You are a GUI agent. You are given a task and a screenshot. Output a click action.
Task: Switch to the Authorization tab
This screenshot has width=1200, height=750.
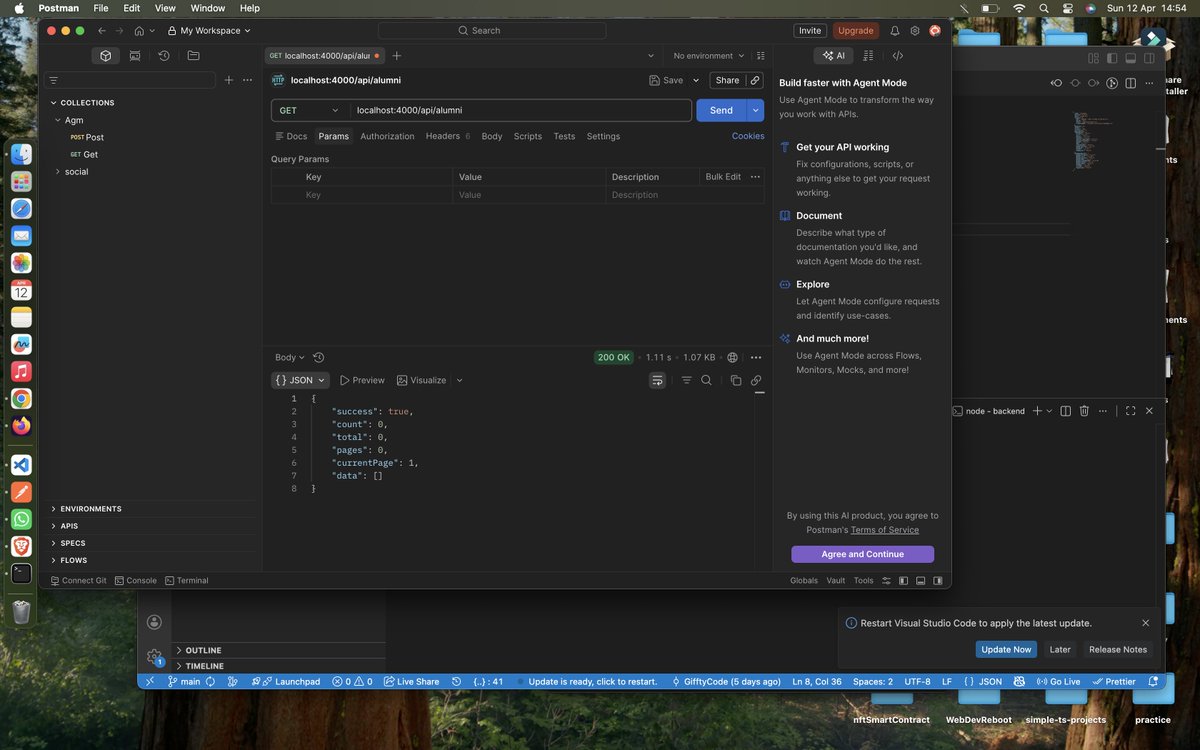(x=387, y=136)
